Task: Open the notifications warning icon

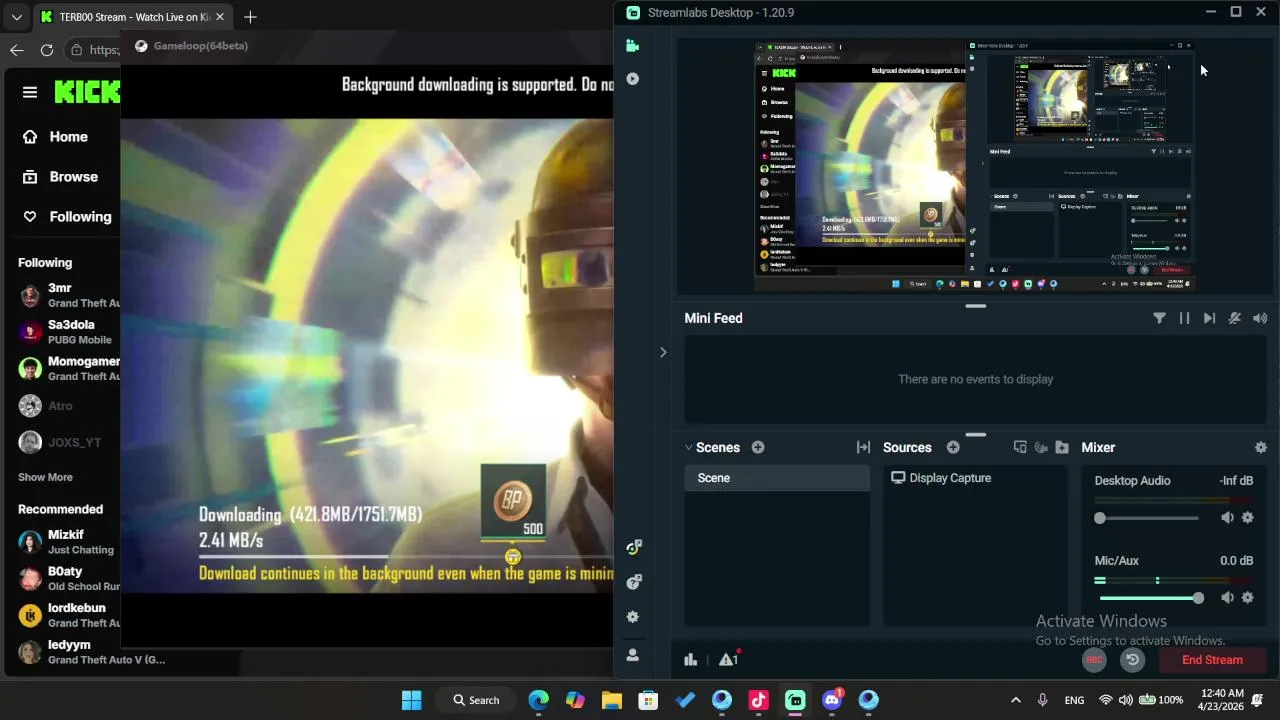Action: pos(728,659)
